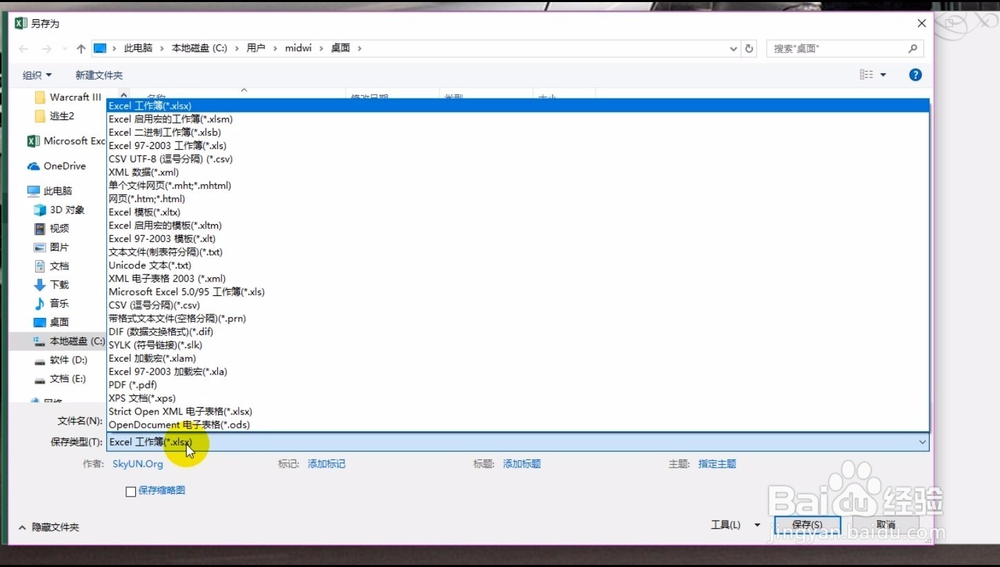Refresh the current folder view

click(x=749, y=48)
